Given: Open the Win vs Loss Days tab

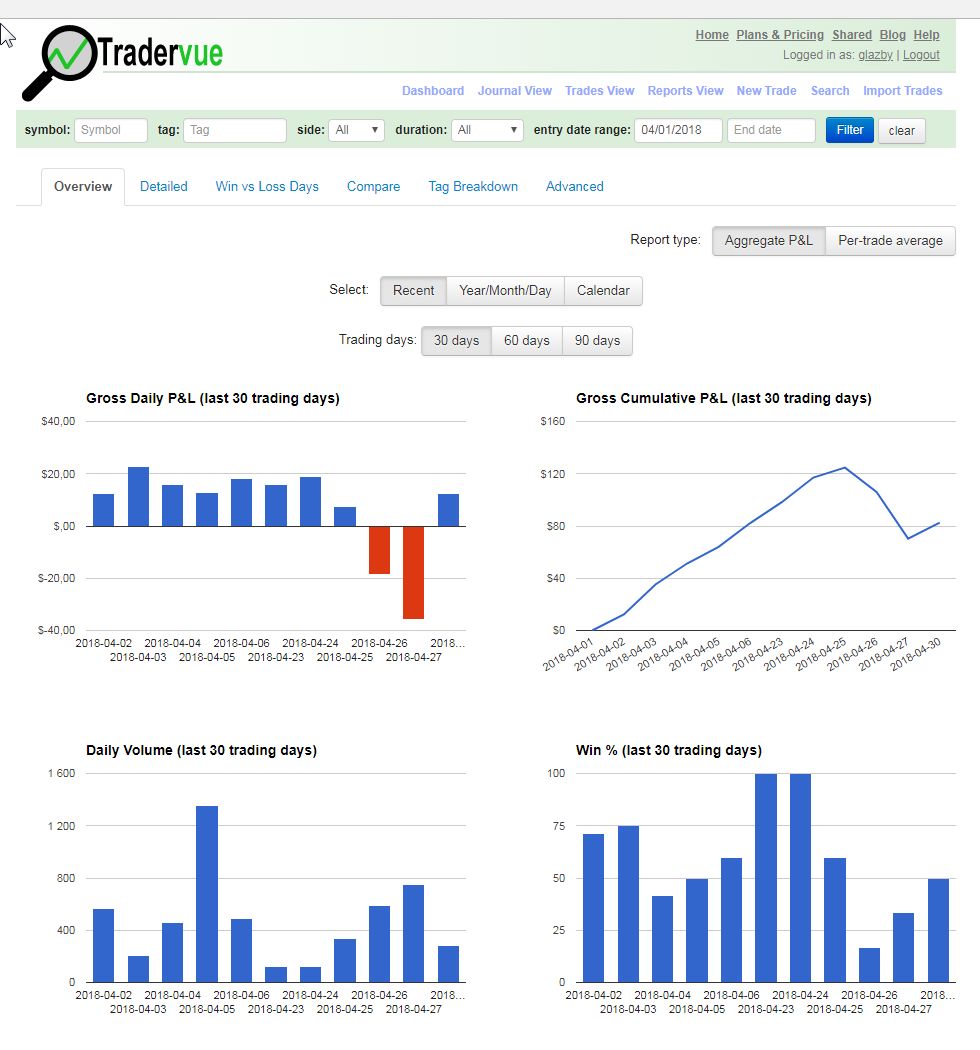Looking at the screenshot, I should [267, 186].
